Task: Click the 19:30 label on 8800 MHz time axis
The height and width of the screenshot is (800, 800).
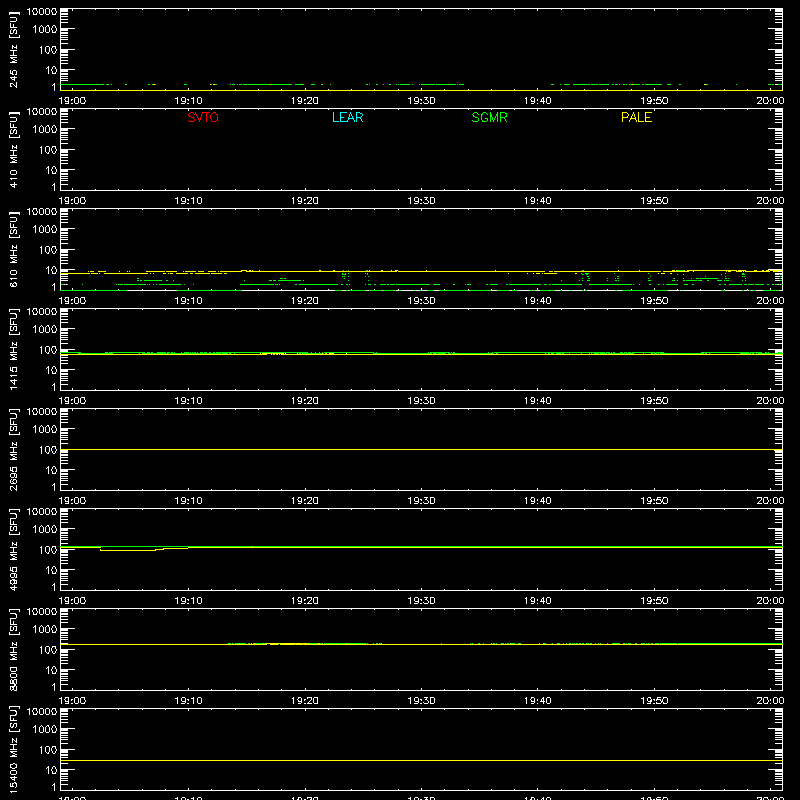Action: click(421, 701)
